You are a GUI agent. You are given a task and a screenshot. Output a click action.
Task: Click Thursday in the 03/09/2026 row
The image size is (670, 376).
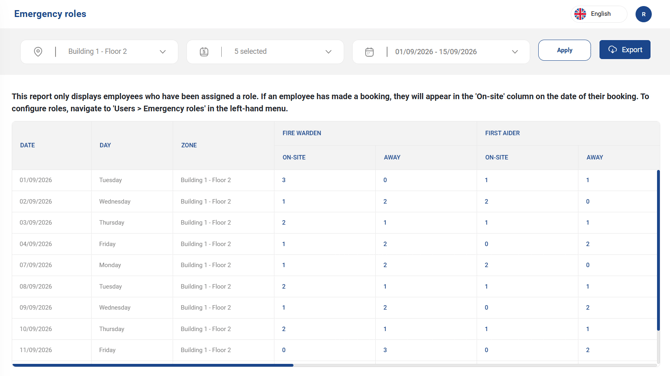[x=112, y=223]
